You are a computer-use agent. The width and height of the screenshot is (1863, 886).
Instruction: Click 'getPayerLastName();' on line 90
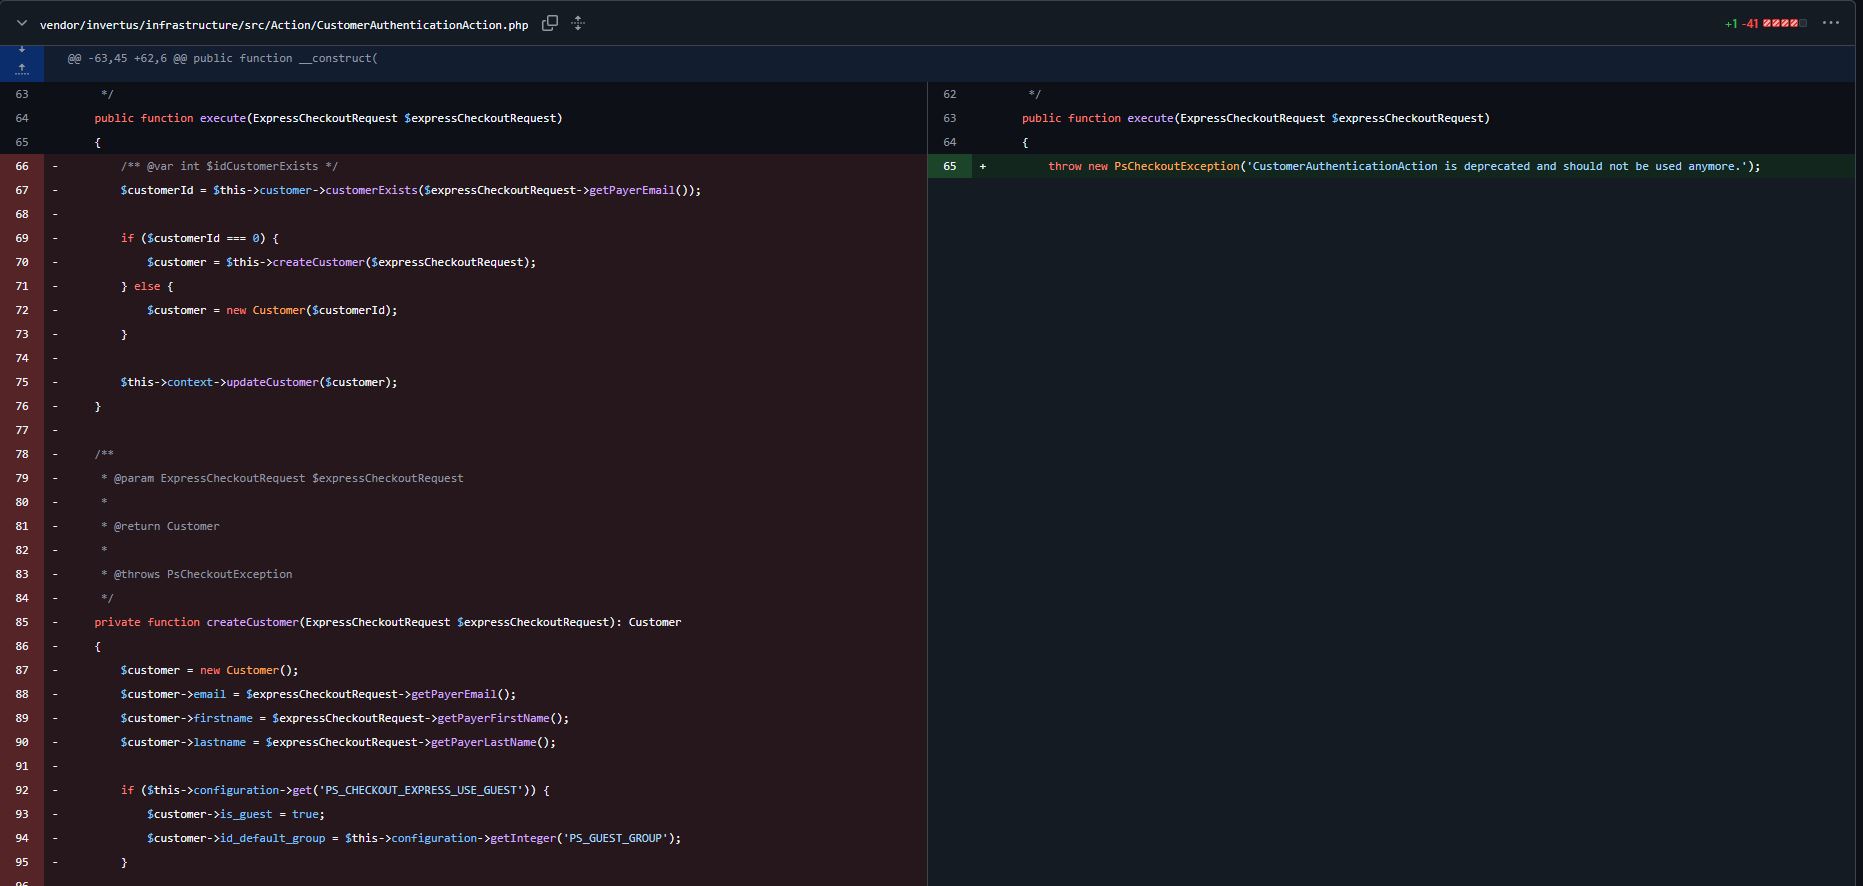(493, 742)
